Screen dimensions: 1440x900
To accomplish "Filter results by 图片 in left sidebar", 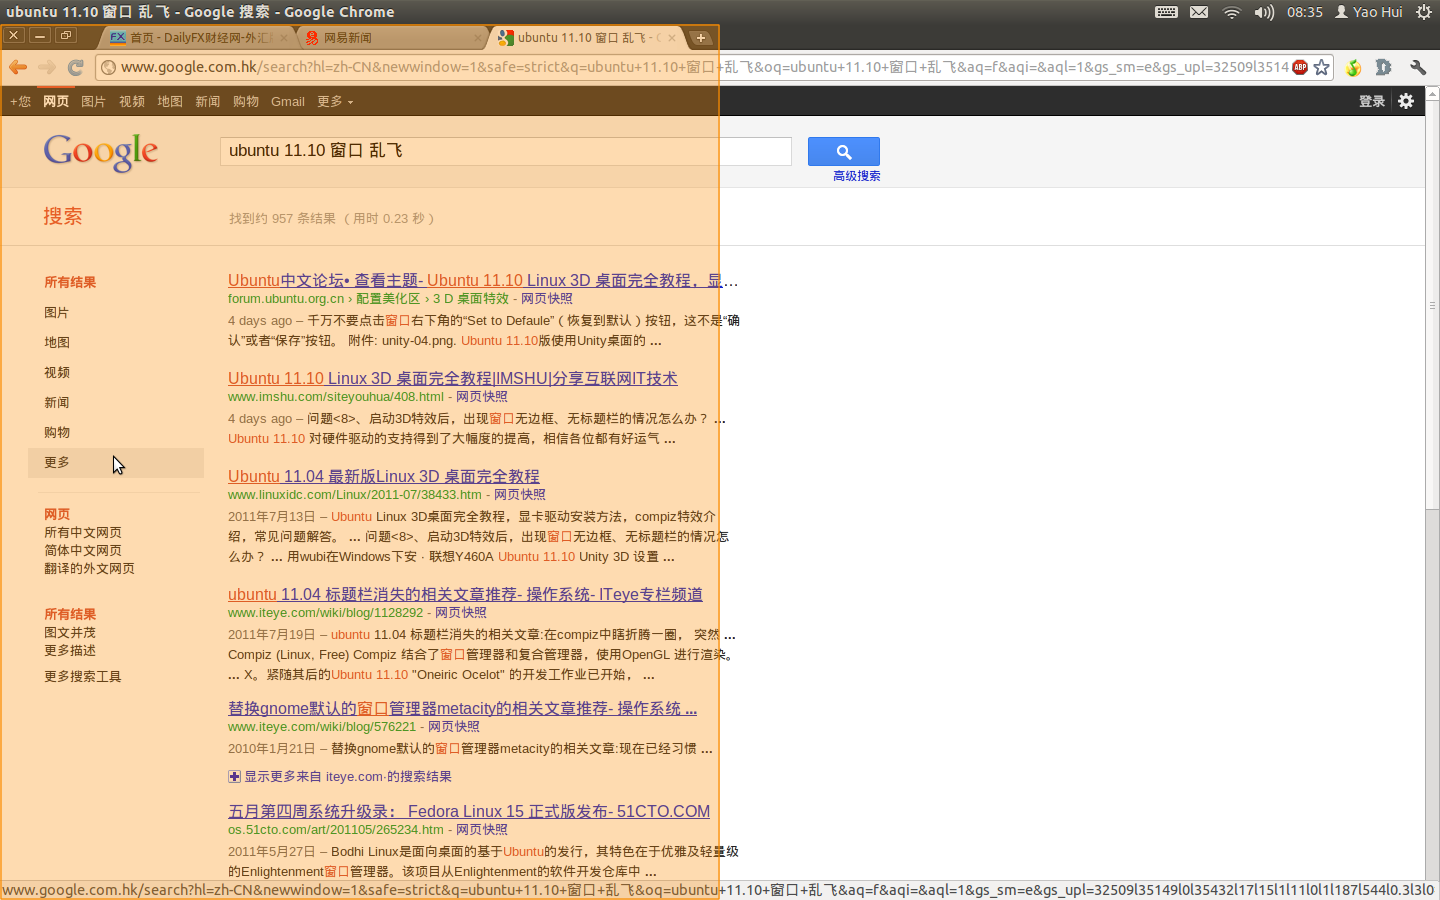I will (57, 313).
